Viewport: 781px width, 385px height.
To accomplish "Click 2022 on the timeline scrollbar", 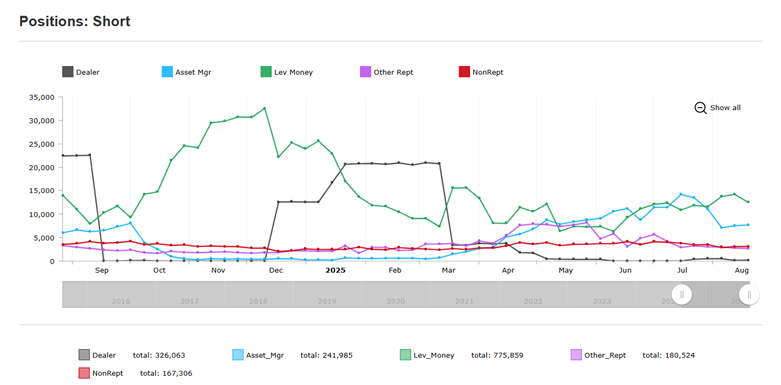I will coord(533,301).
